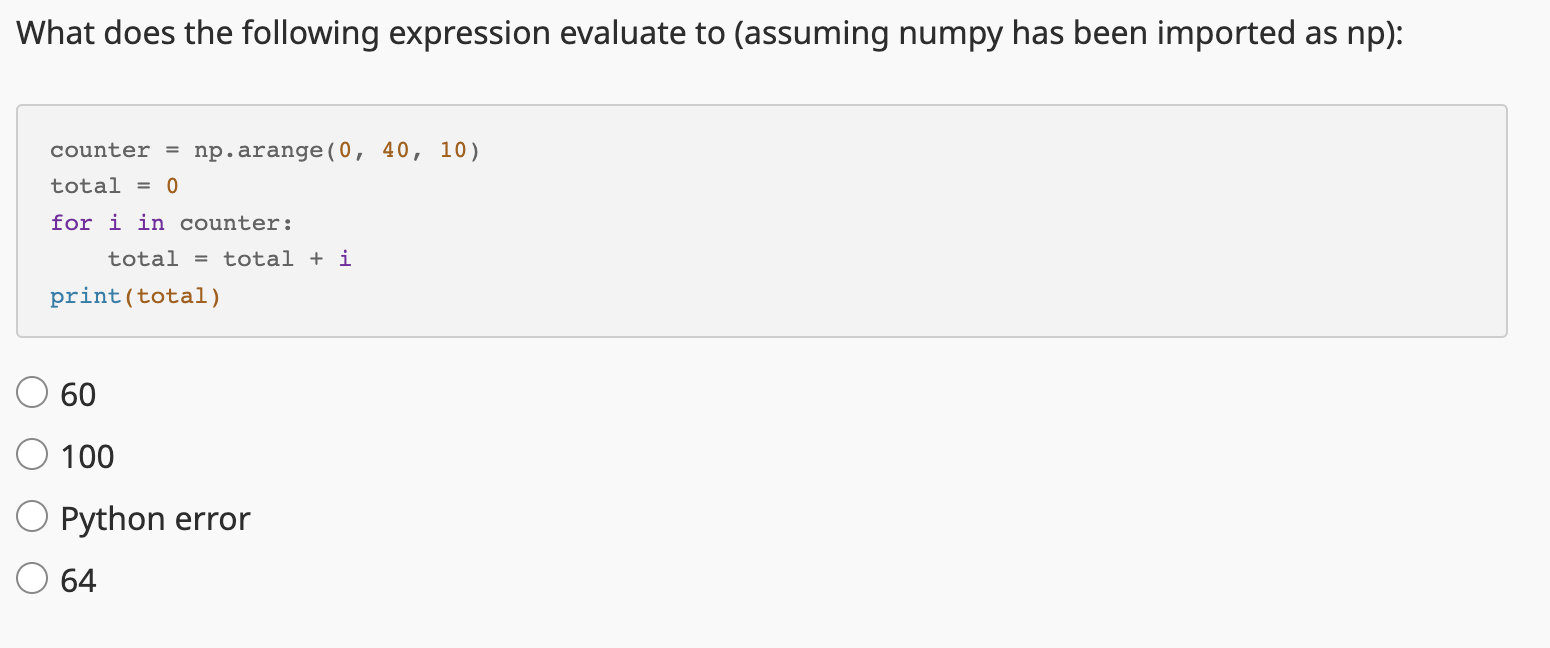Click the counter variable on the first code line

click(x=100, y=149)
